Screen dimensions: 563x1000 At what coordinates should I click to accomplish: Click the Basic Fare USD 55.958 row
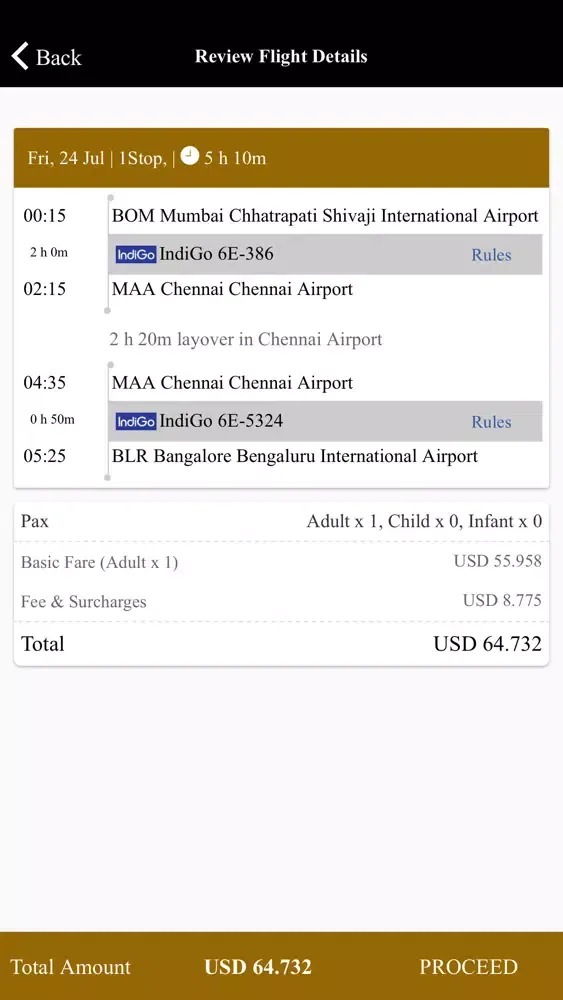(x=281, y=562)
